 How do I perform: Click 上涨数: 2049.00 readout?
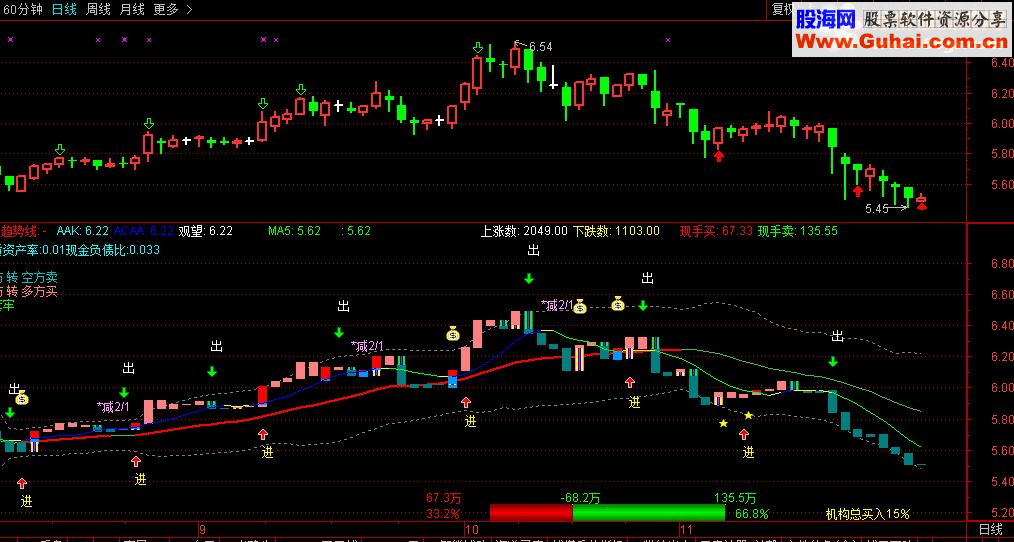(524, 231)
